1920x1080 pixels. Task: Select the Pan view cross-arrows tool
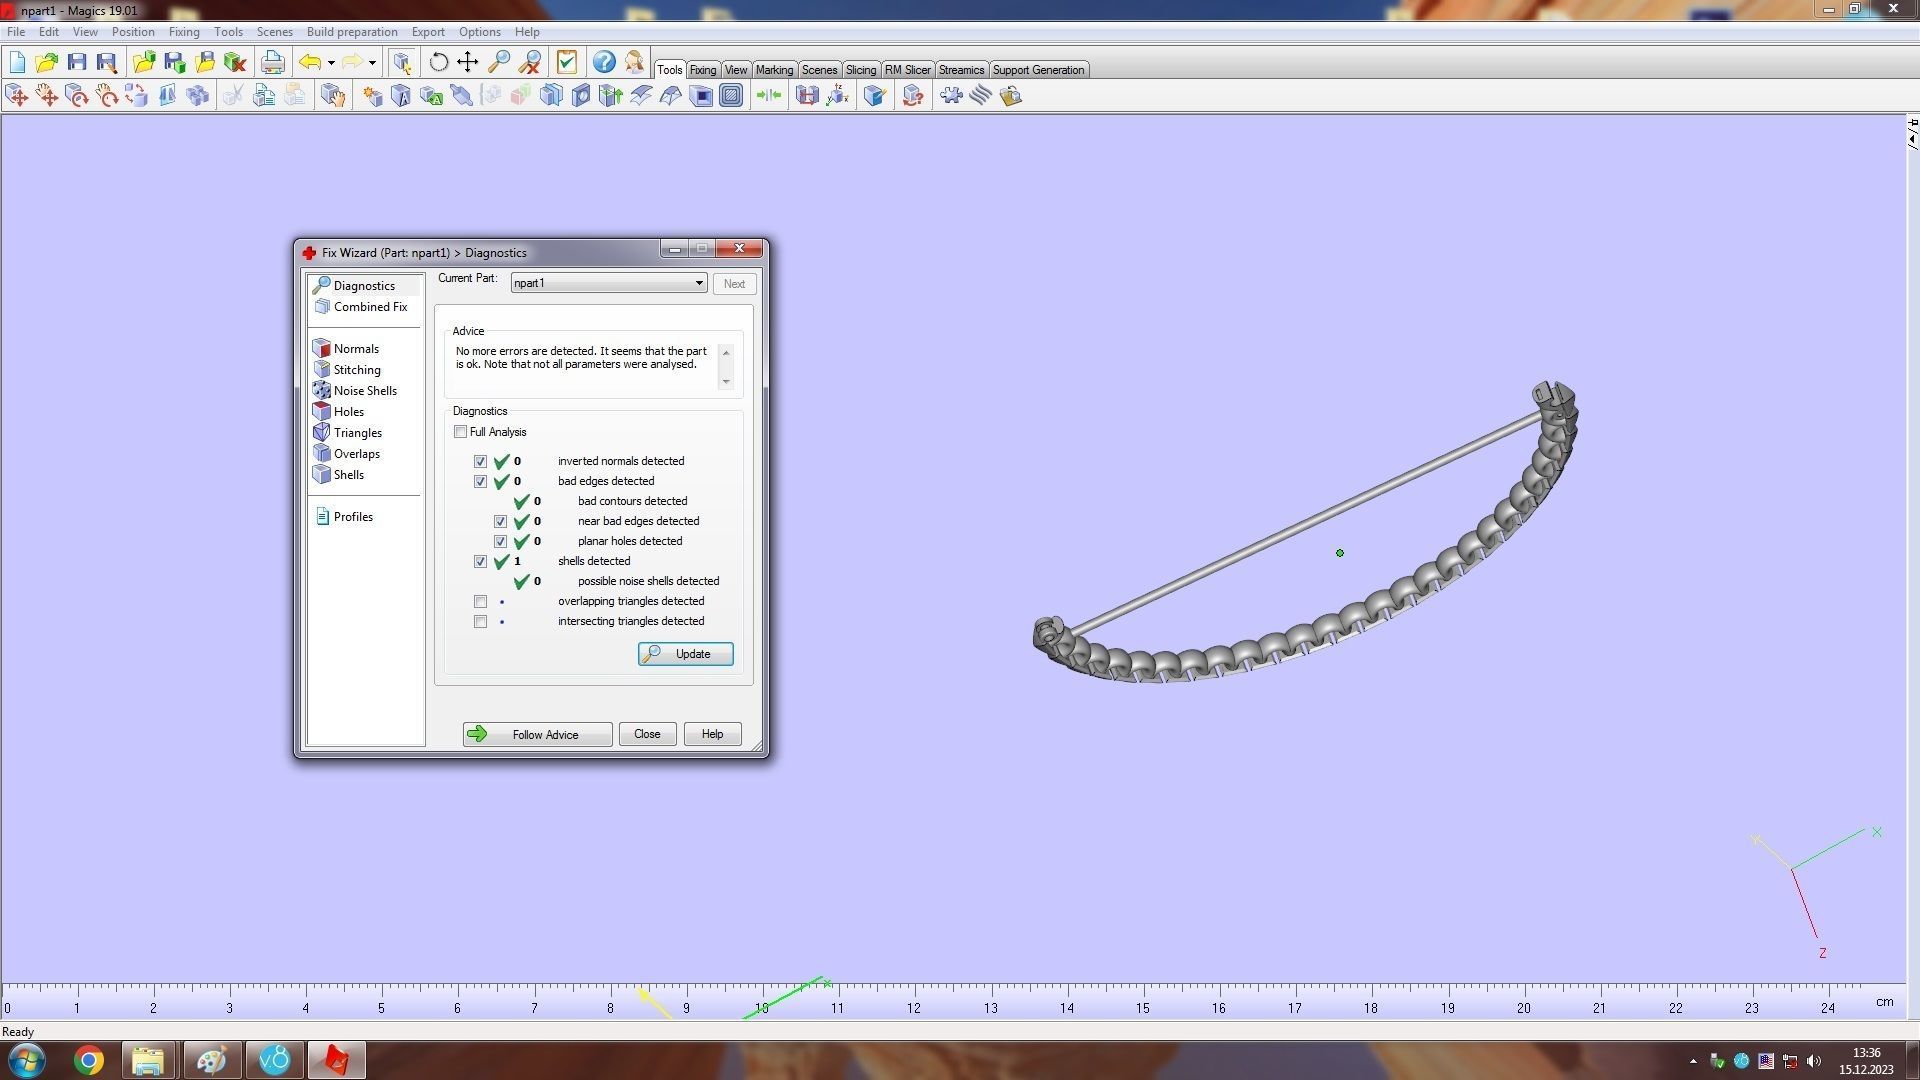coord(467,62)
